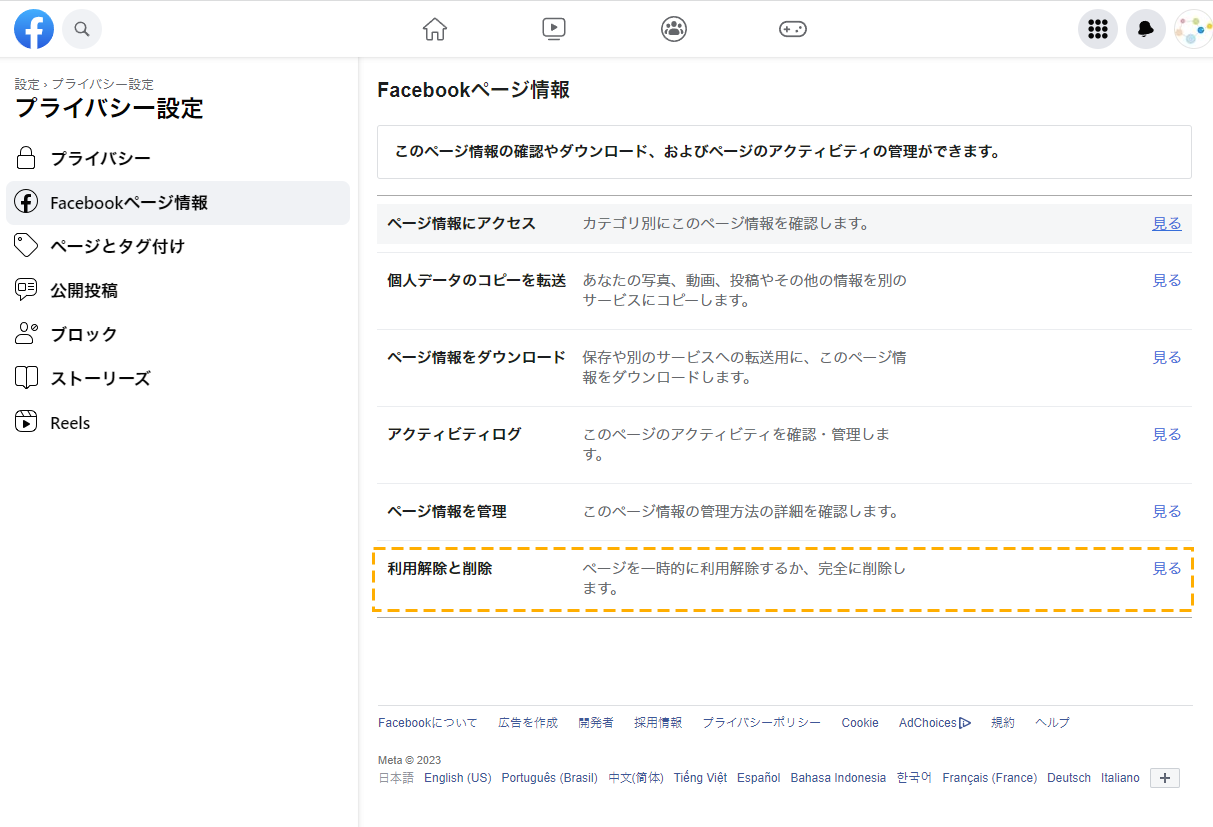Switch language to Español

(x=759, y=777)
